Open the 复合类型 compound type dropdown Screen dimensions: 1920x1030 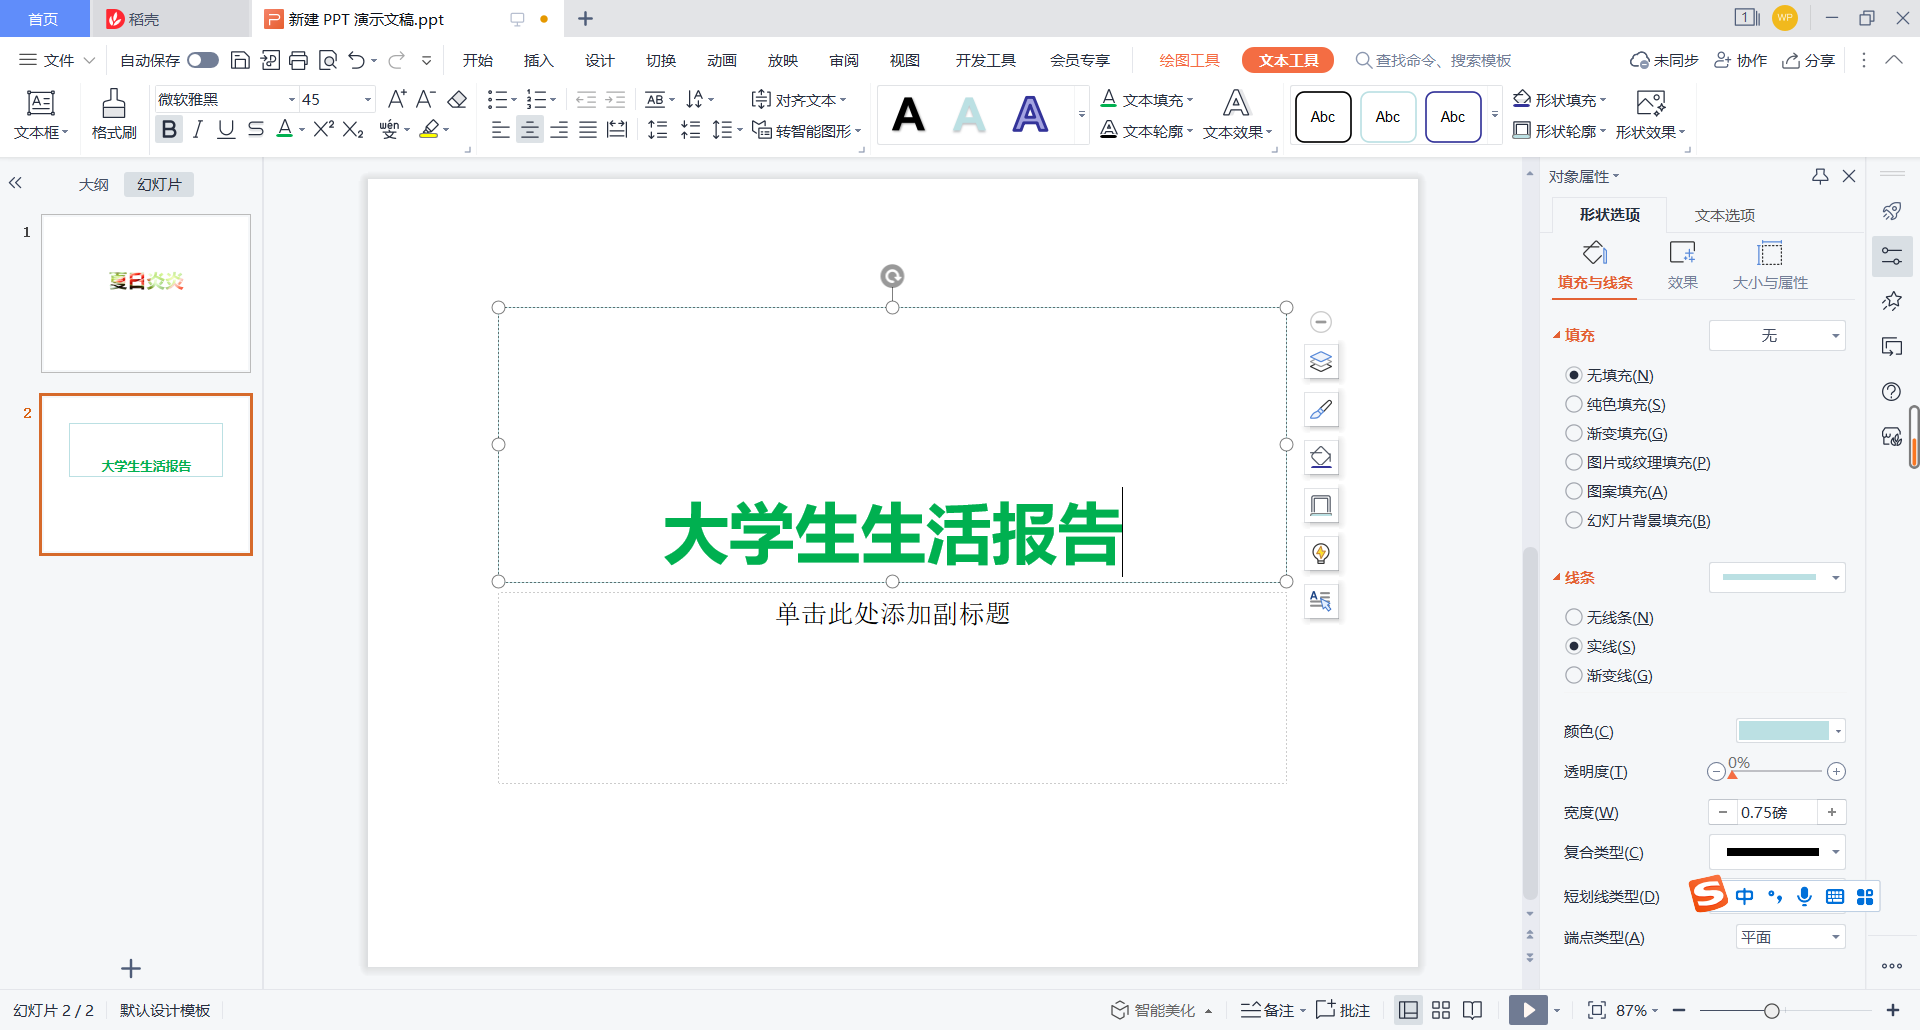tap(1777, 852)
